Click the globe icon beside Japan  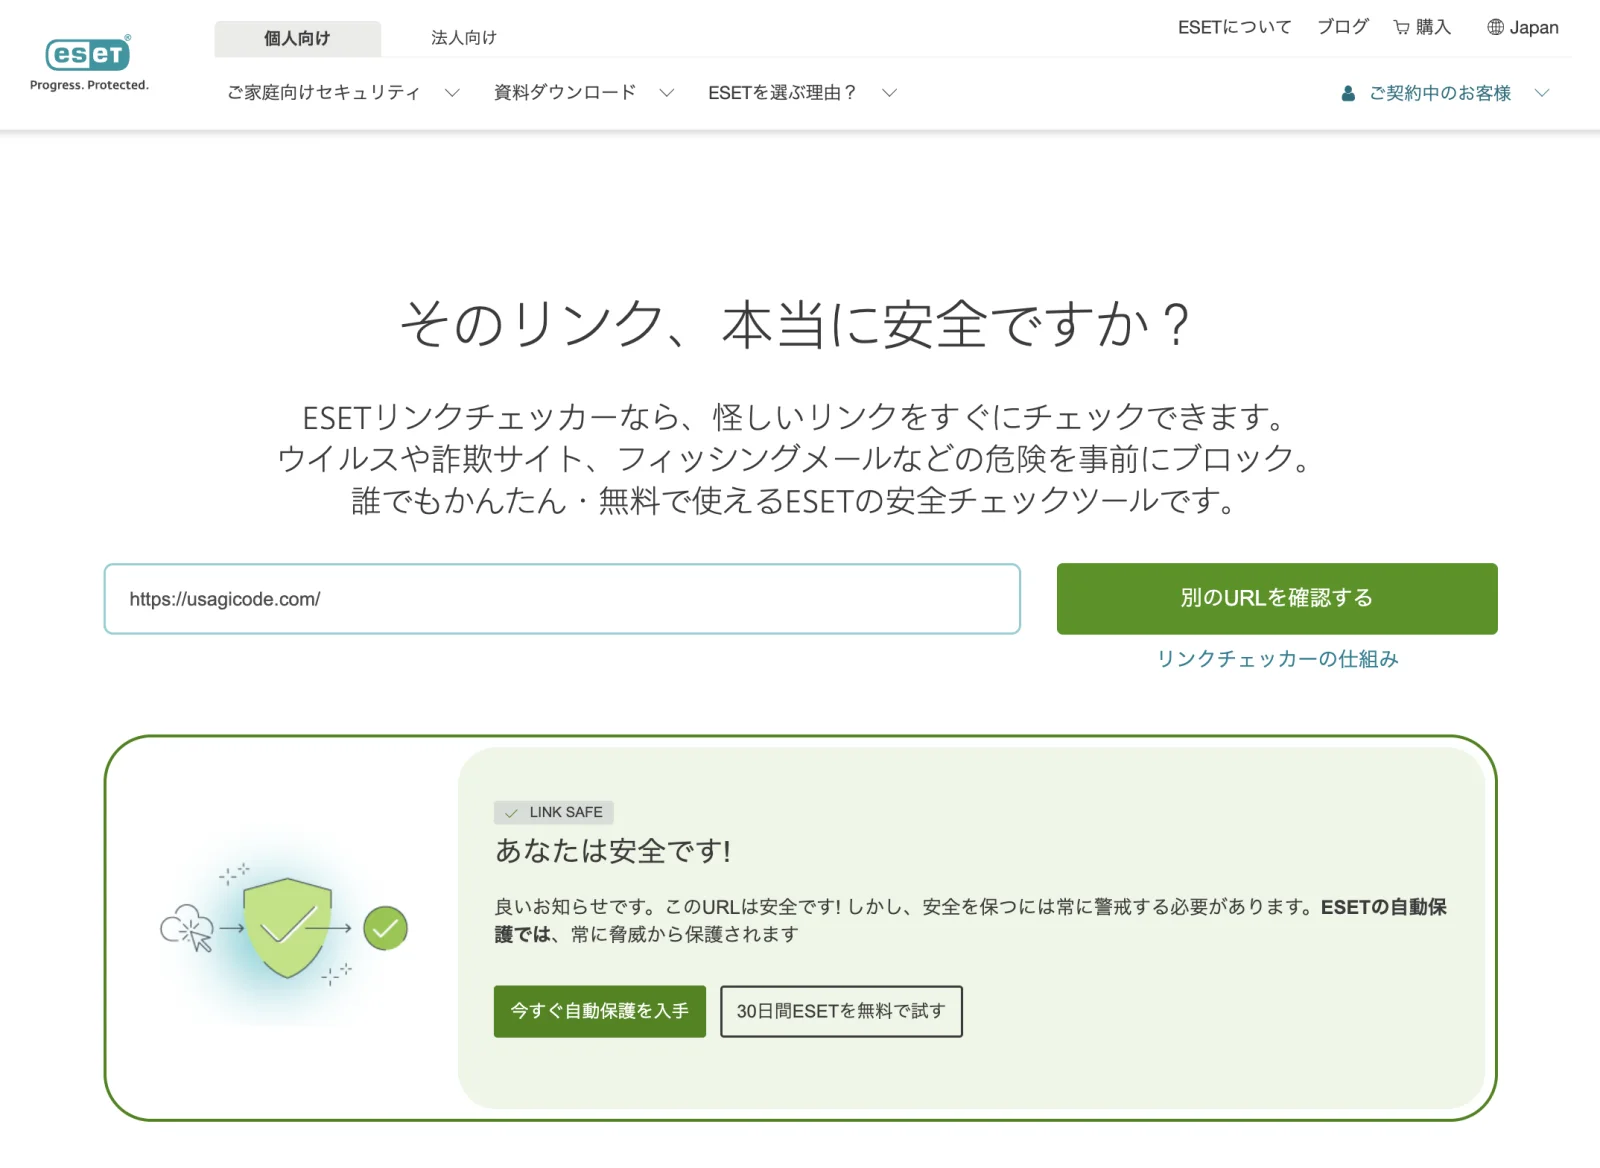coord(1495,27)
